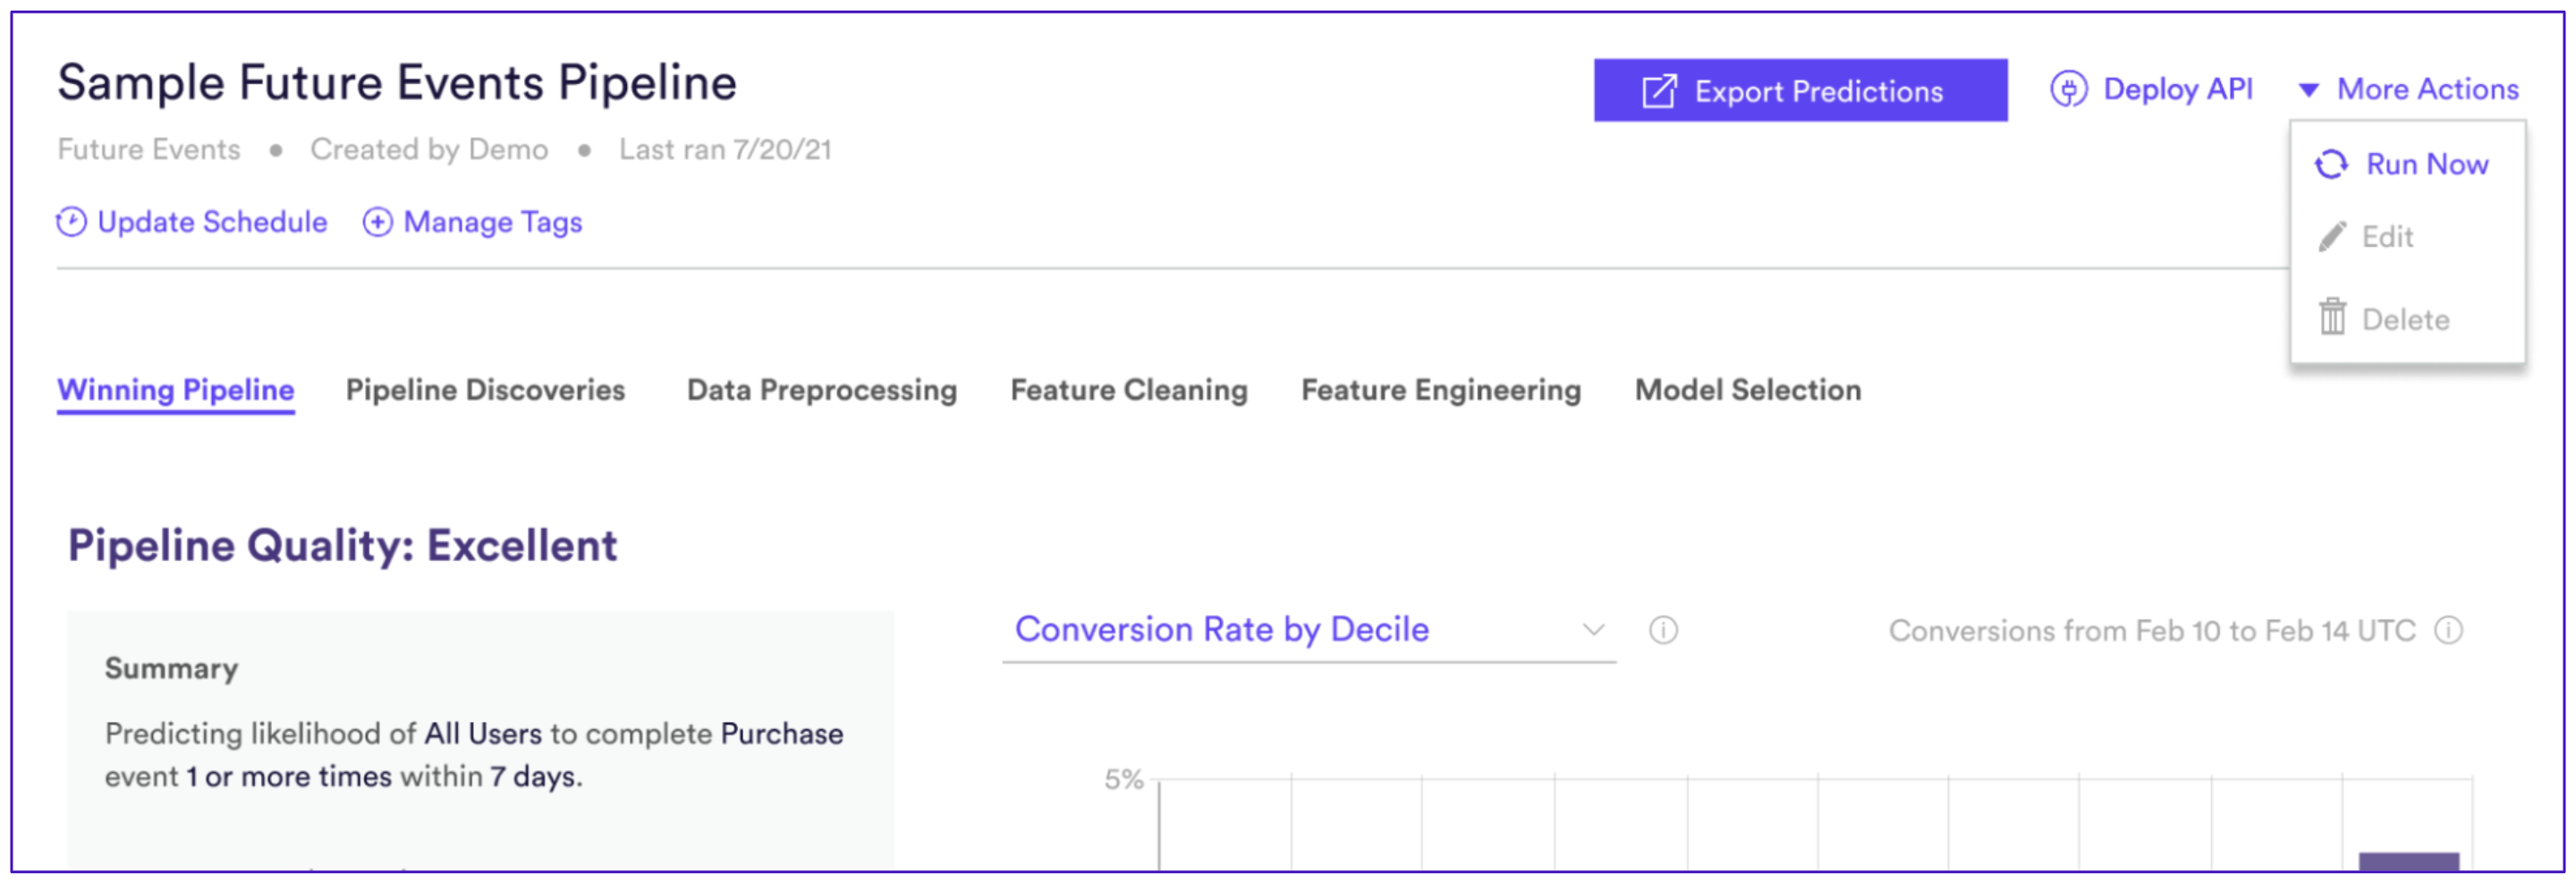Click the More Actions label
2576x882 pixels.
coord(2427,90)
